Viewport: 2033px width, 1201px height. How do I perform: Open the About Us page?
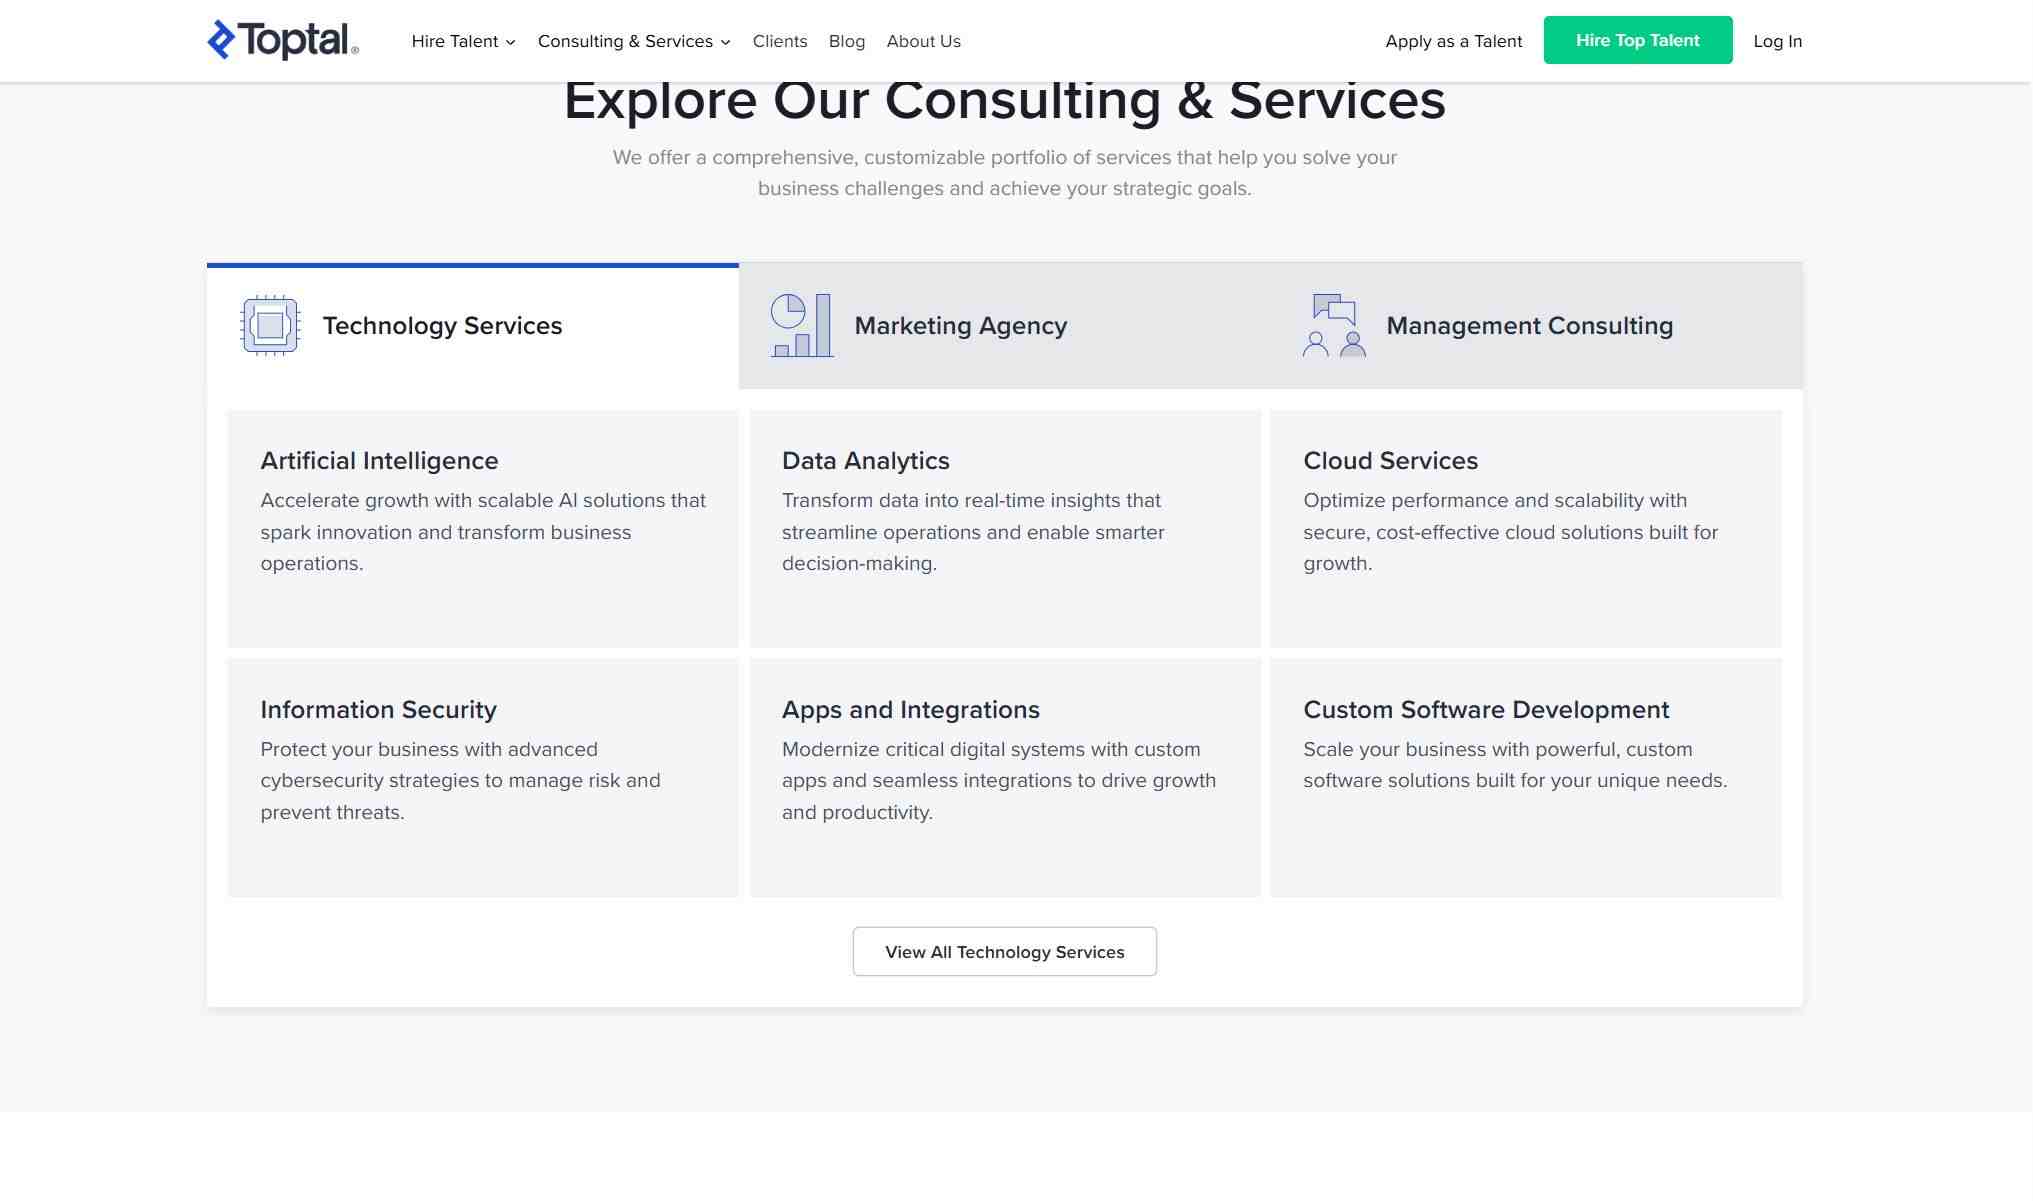(923, 41)
